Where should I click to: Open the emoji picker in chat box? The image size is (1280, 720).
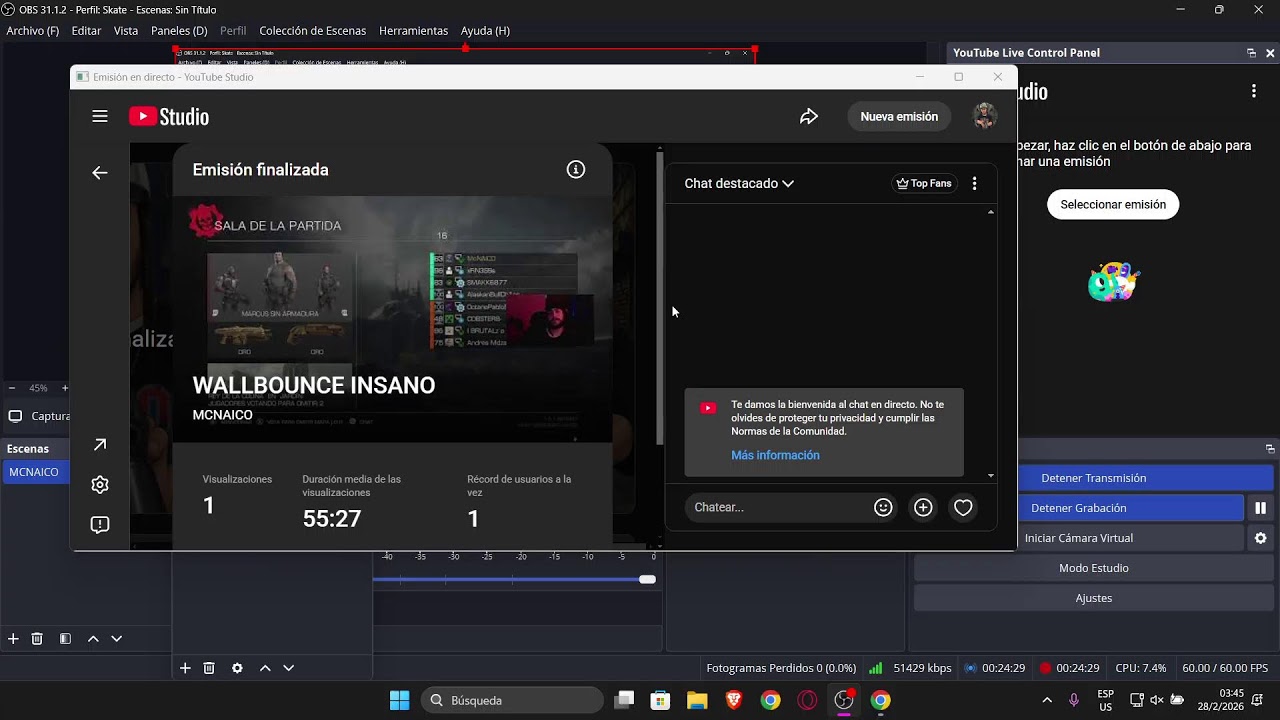[883, 507]
